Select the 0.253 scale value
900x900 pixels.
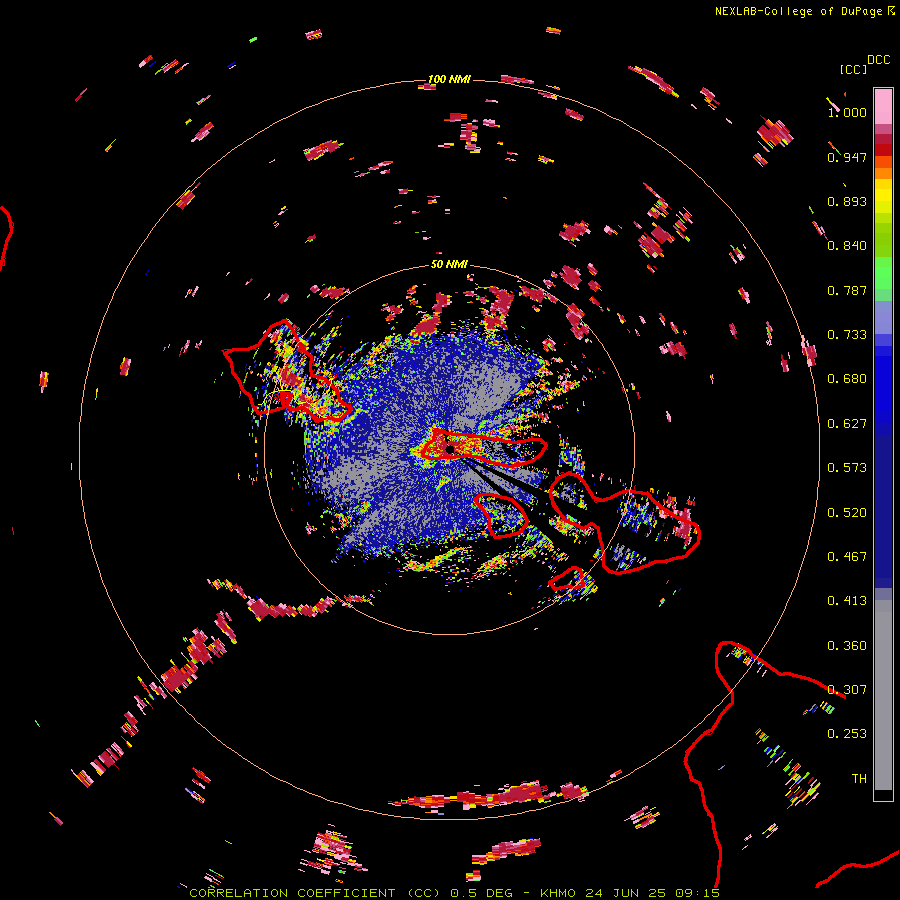coord(847,734)
